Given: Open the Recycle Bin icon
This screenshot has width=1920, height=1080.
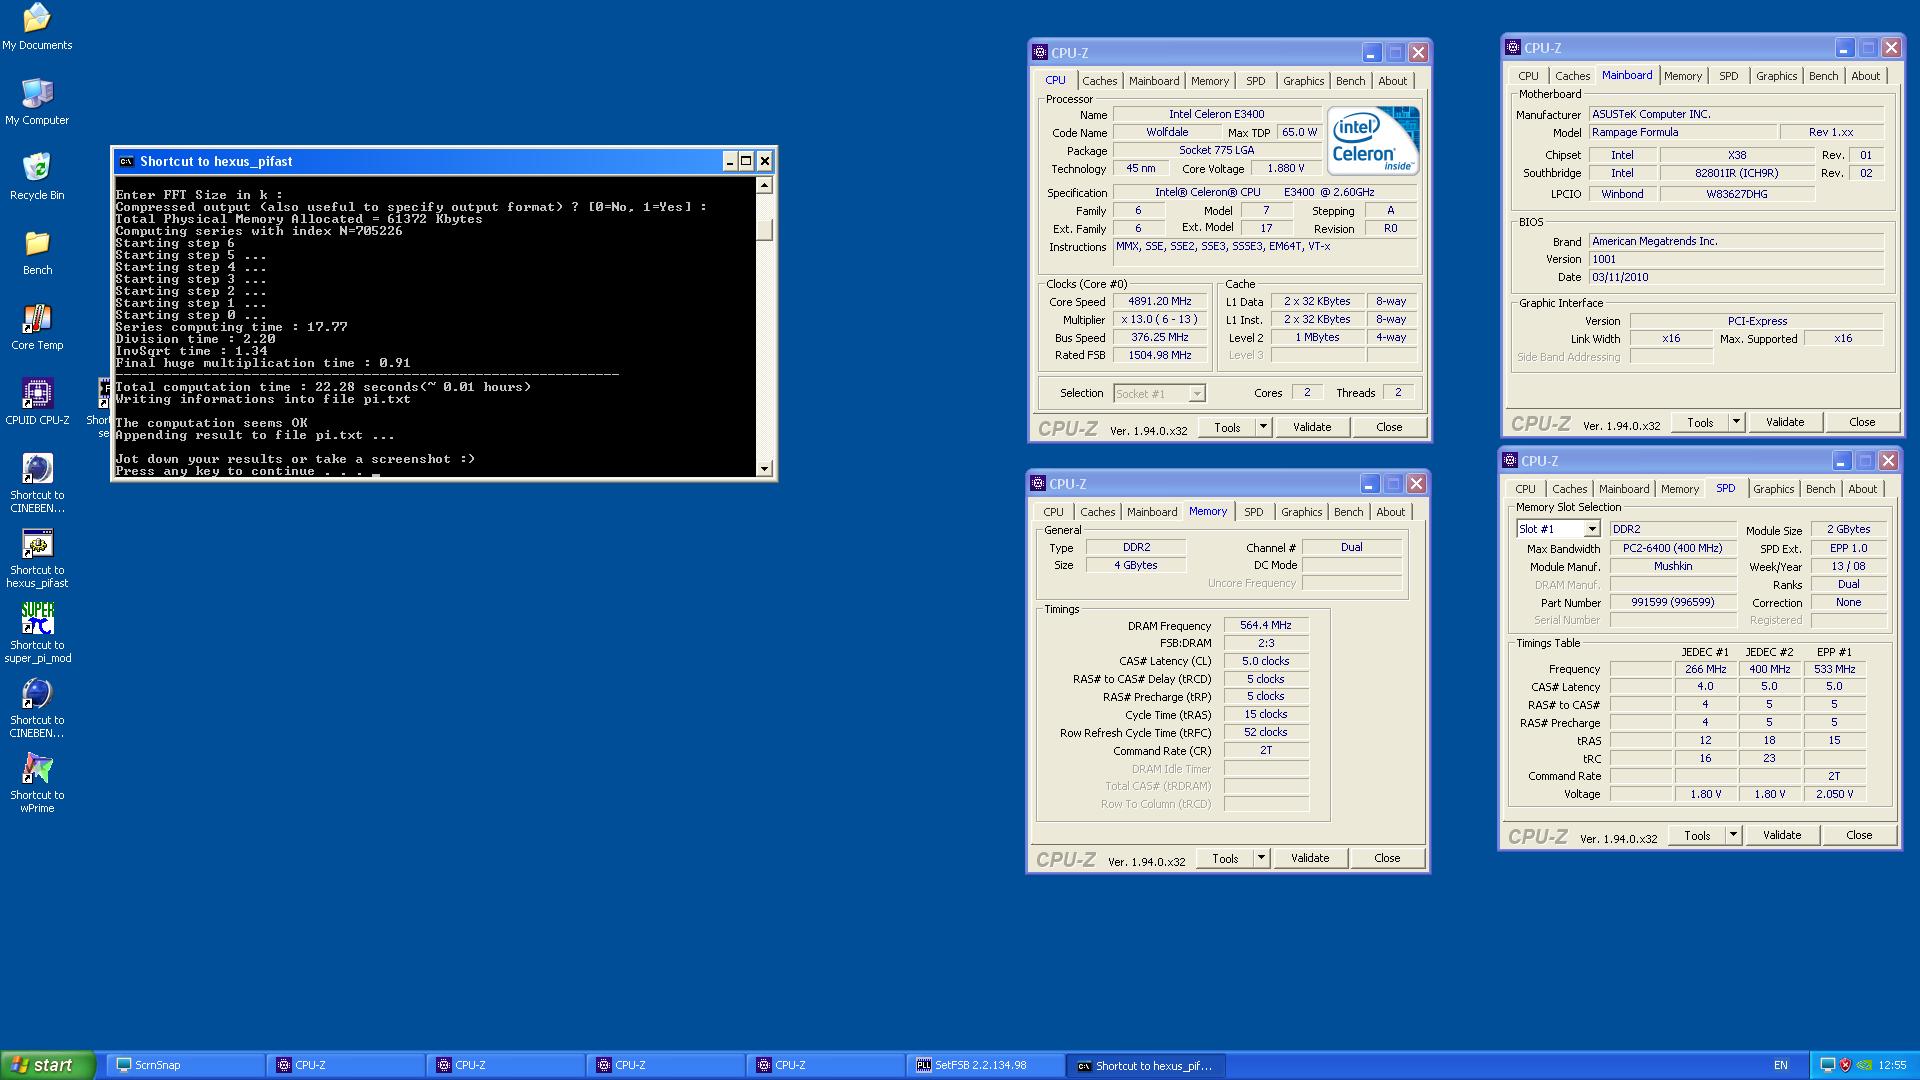Looking at the screenshot, I should [x=37, y=177].
